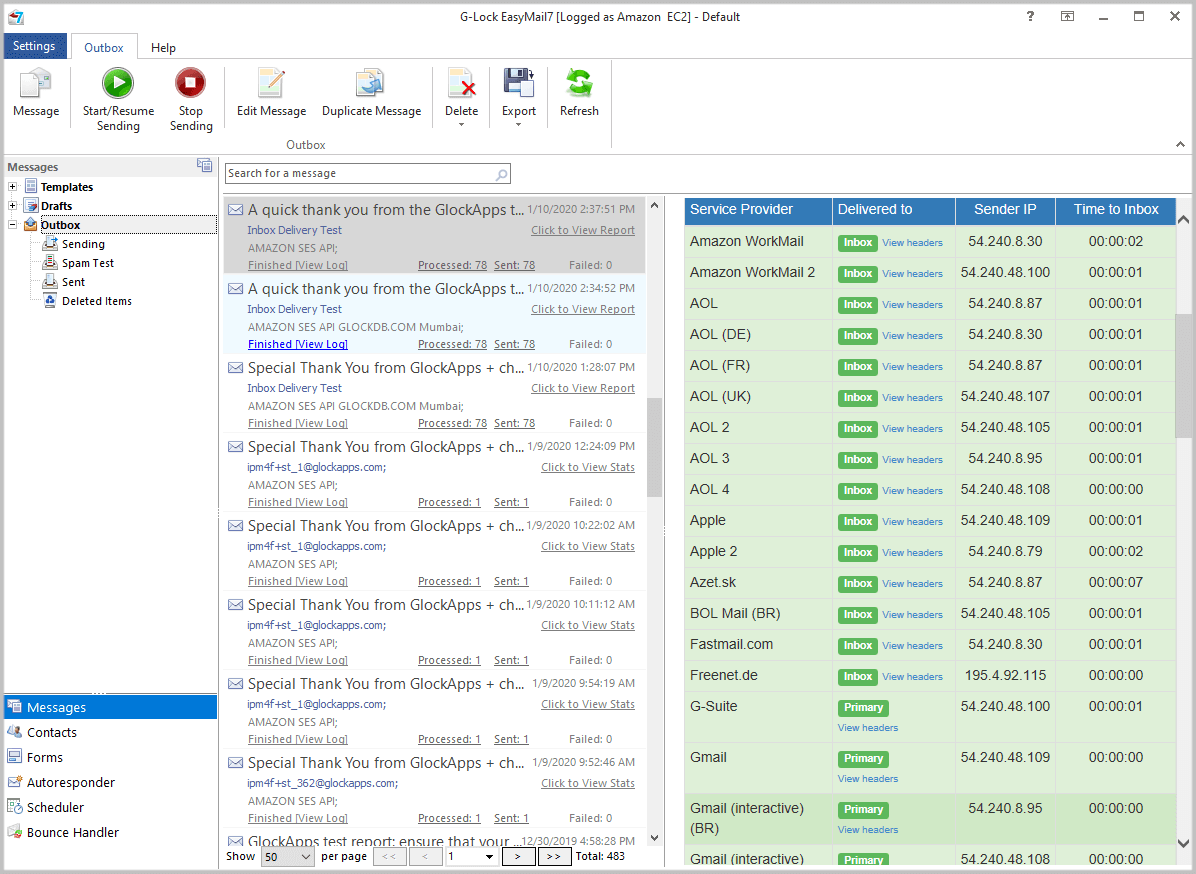The image size is (1196, 874).
Task: Click Processed: 78 on 1:28:07 PM message
Action: pos(452,423)
